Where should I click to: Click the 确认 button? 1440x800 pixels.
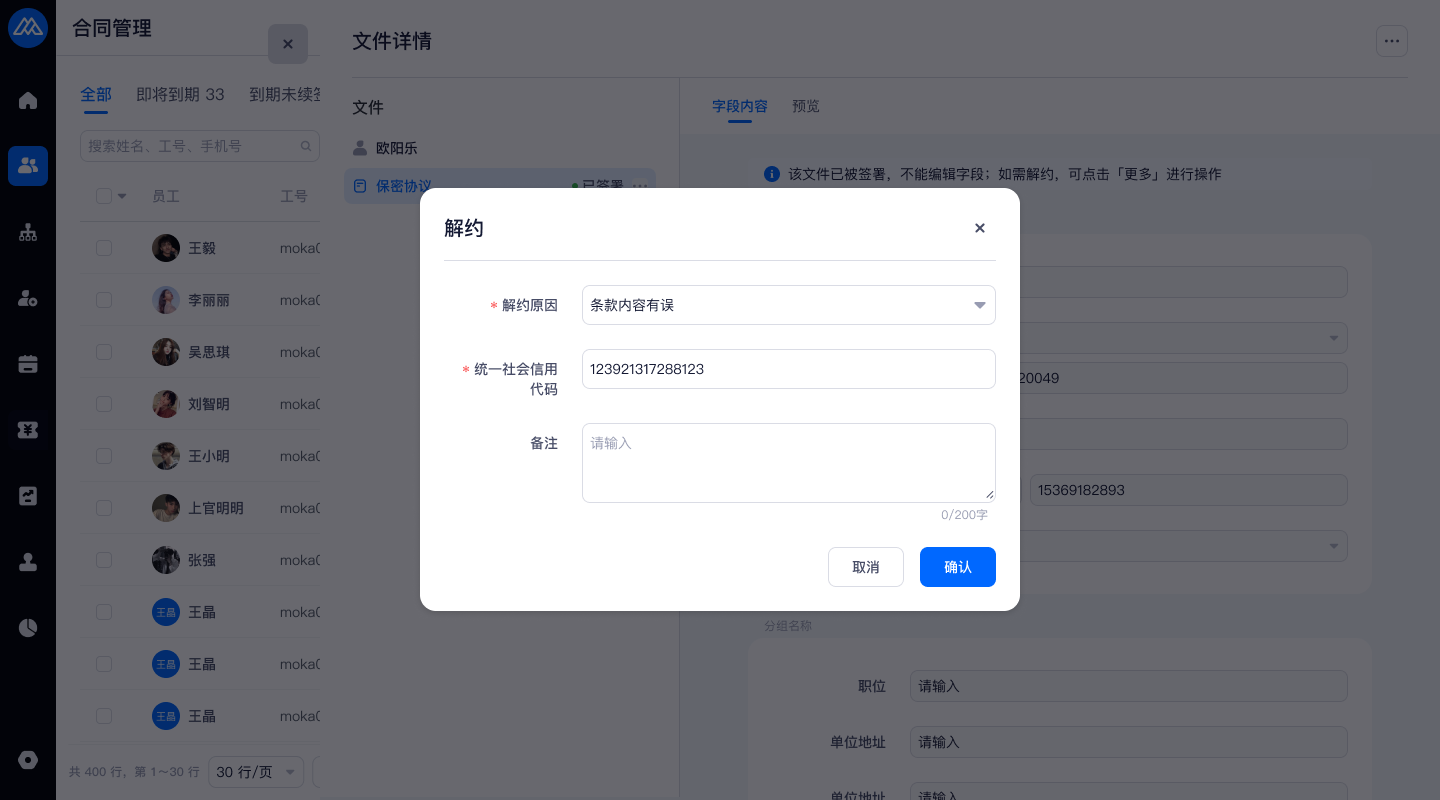point(957,567)
